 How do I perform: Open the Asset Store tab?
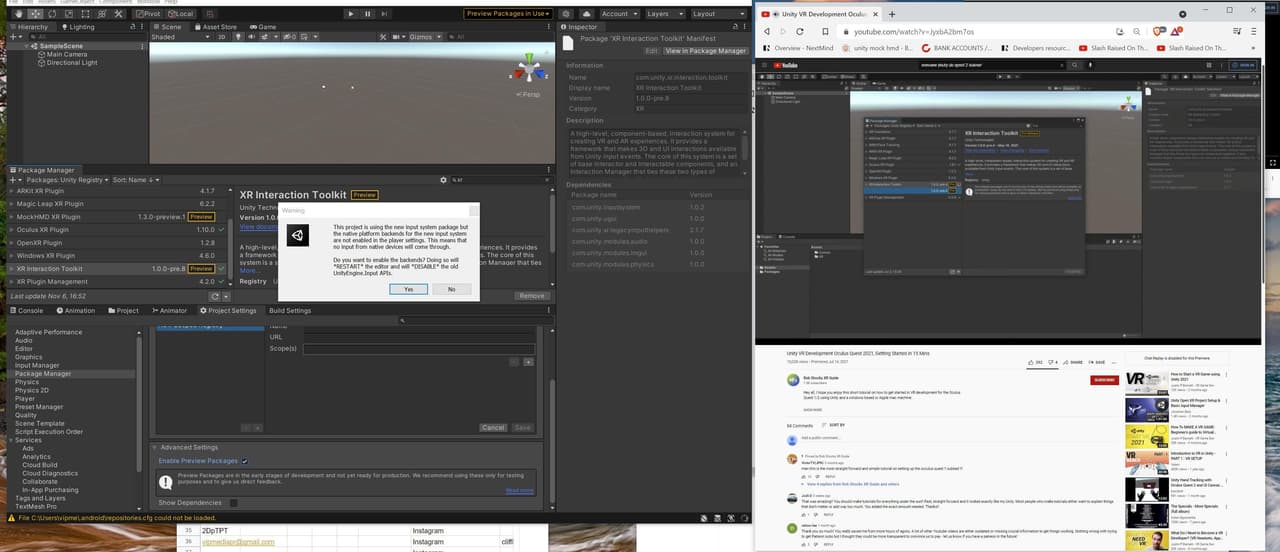(x=216, y=27)
